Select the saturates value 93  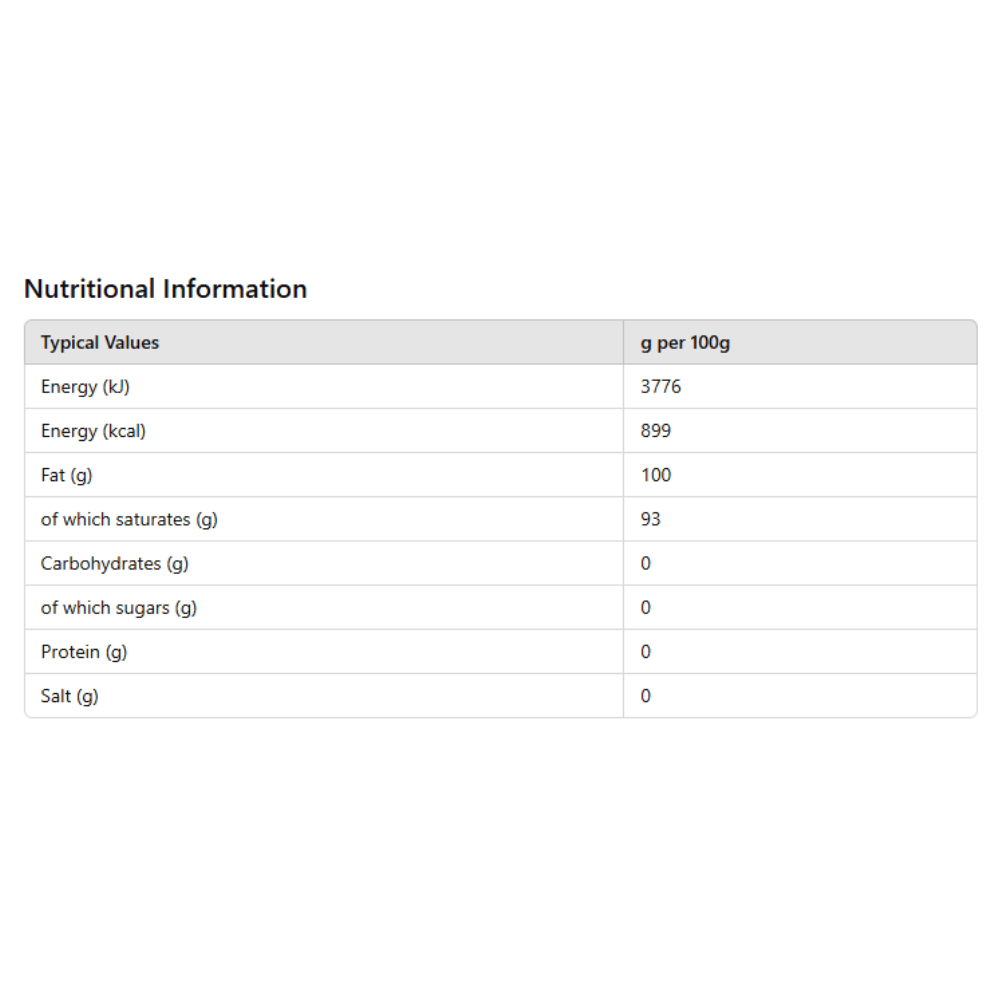click(x=651, y=519)
